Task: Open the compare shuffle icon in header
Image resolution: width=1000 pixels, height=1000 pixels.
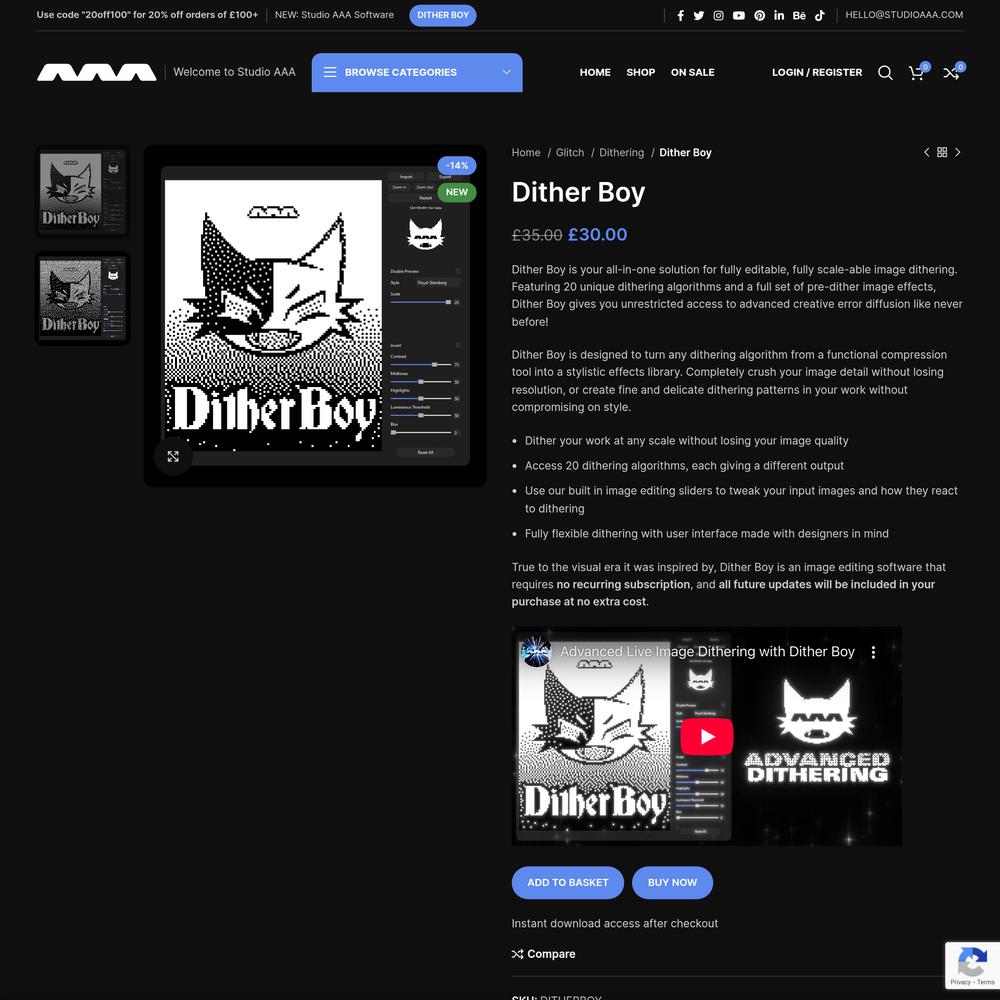Action: click(951, 73)
